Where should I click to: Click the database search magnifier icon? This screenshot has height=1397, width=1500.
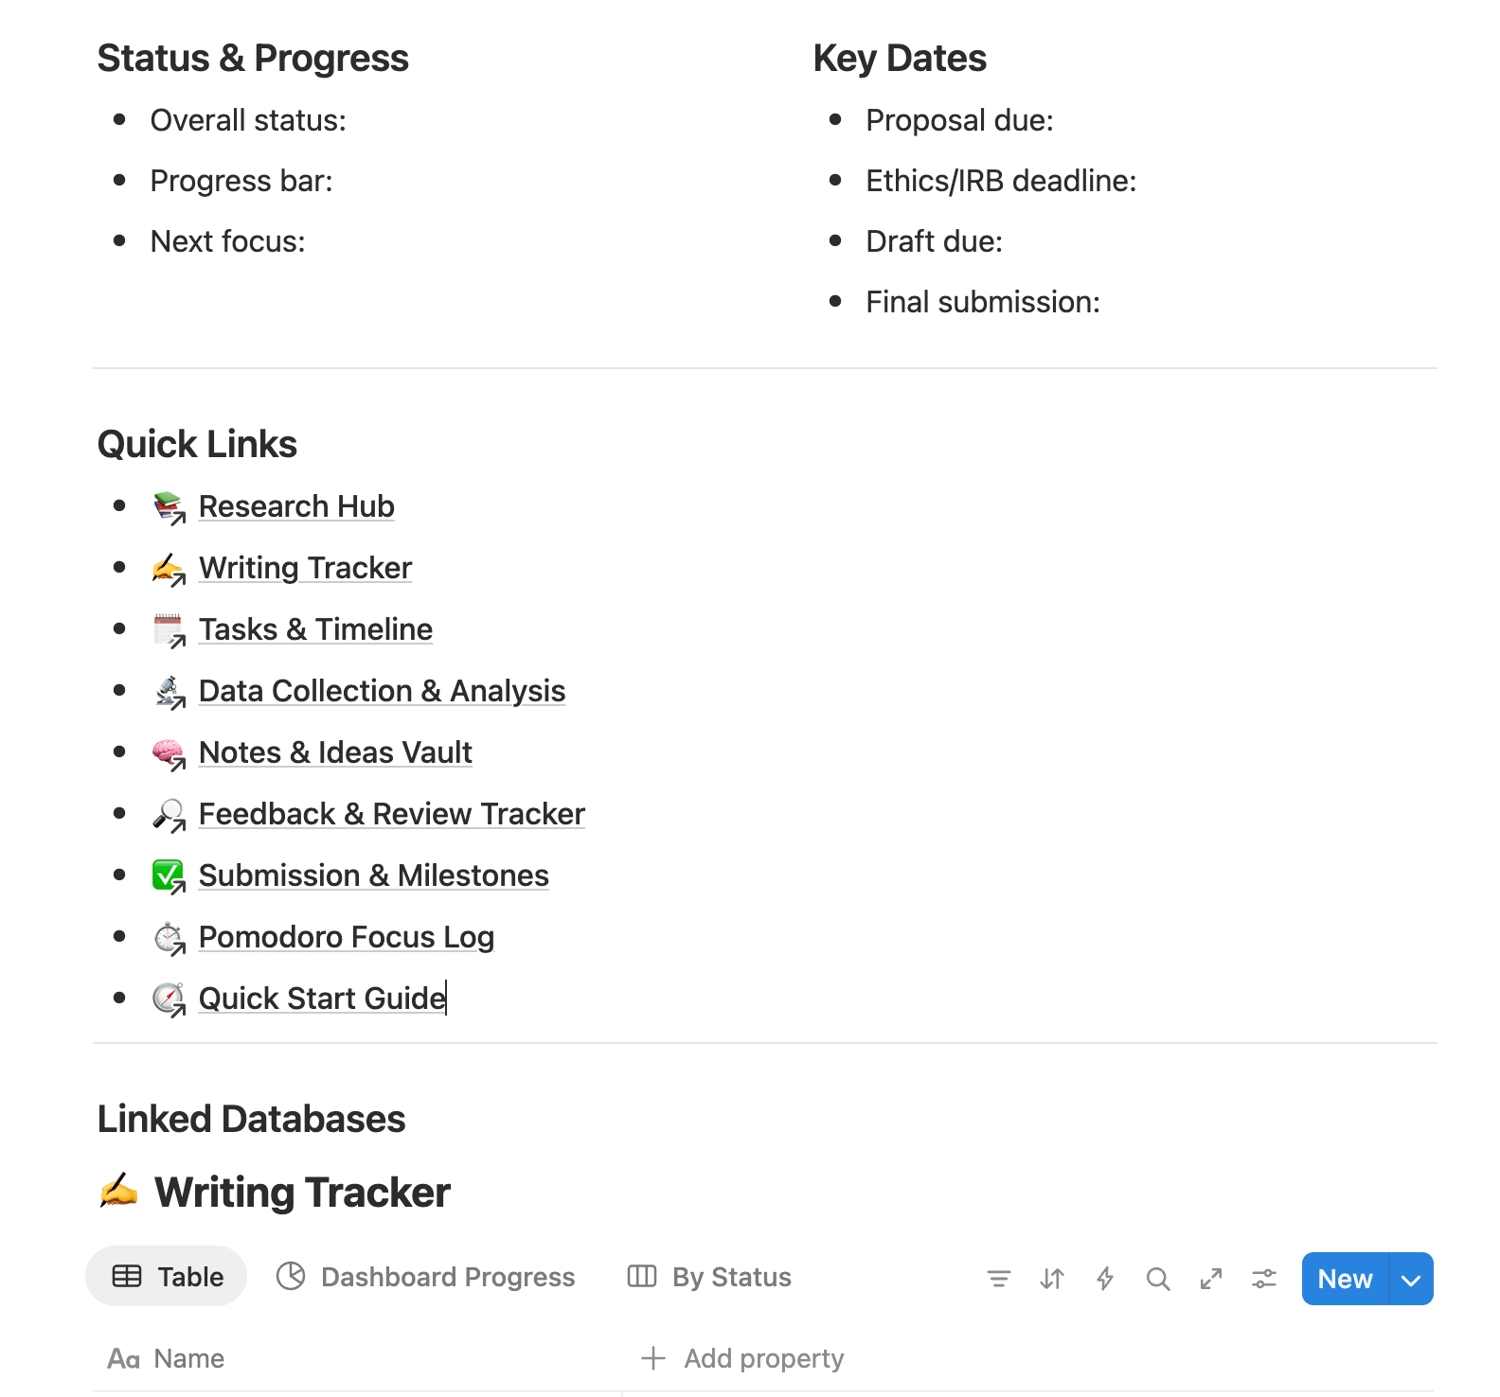[x=1158, y=1278]
